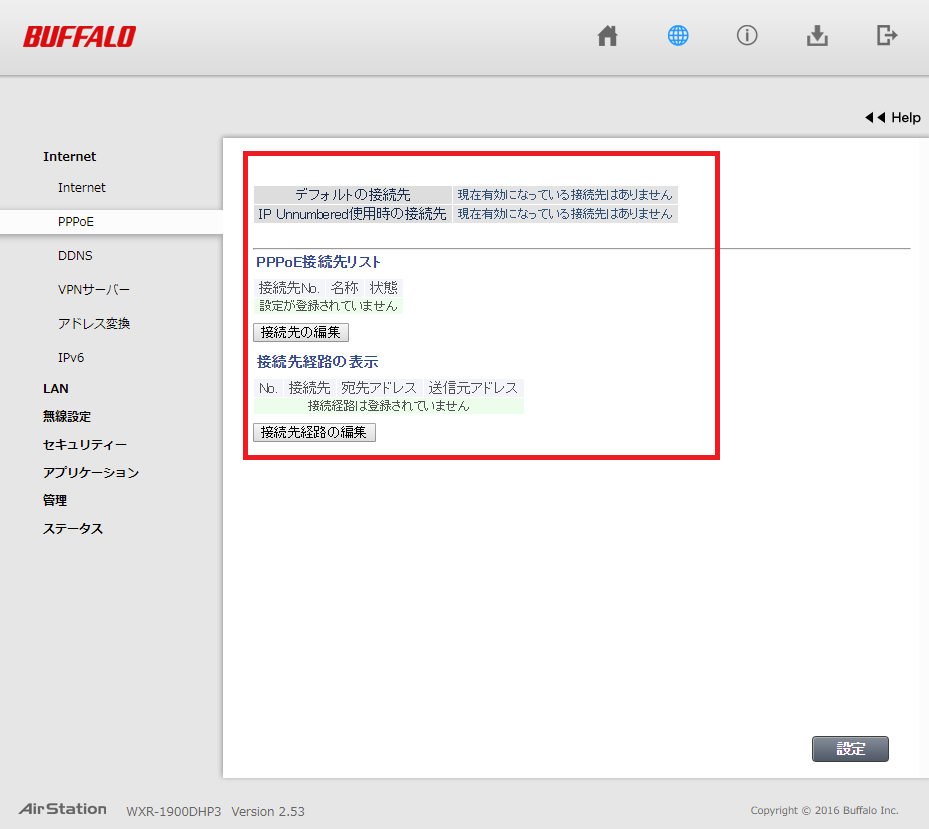Click the 接続先No. column header

click(x=289, y=288)
